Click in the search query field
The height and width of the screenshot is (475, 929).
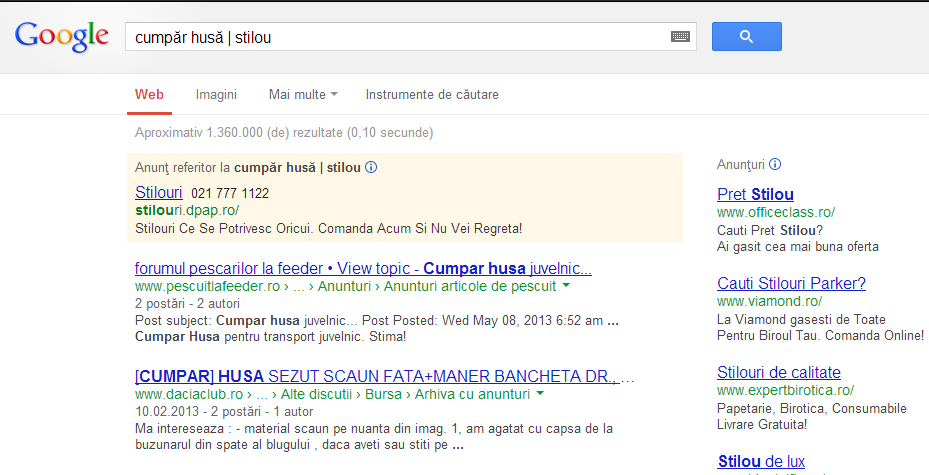(x=400, y=37)
